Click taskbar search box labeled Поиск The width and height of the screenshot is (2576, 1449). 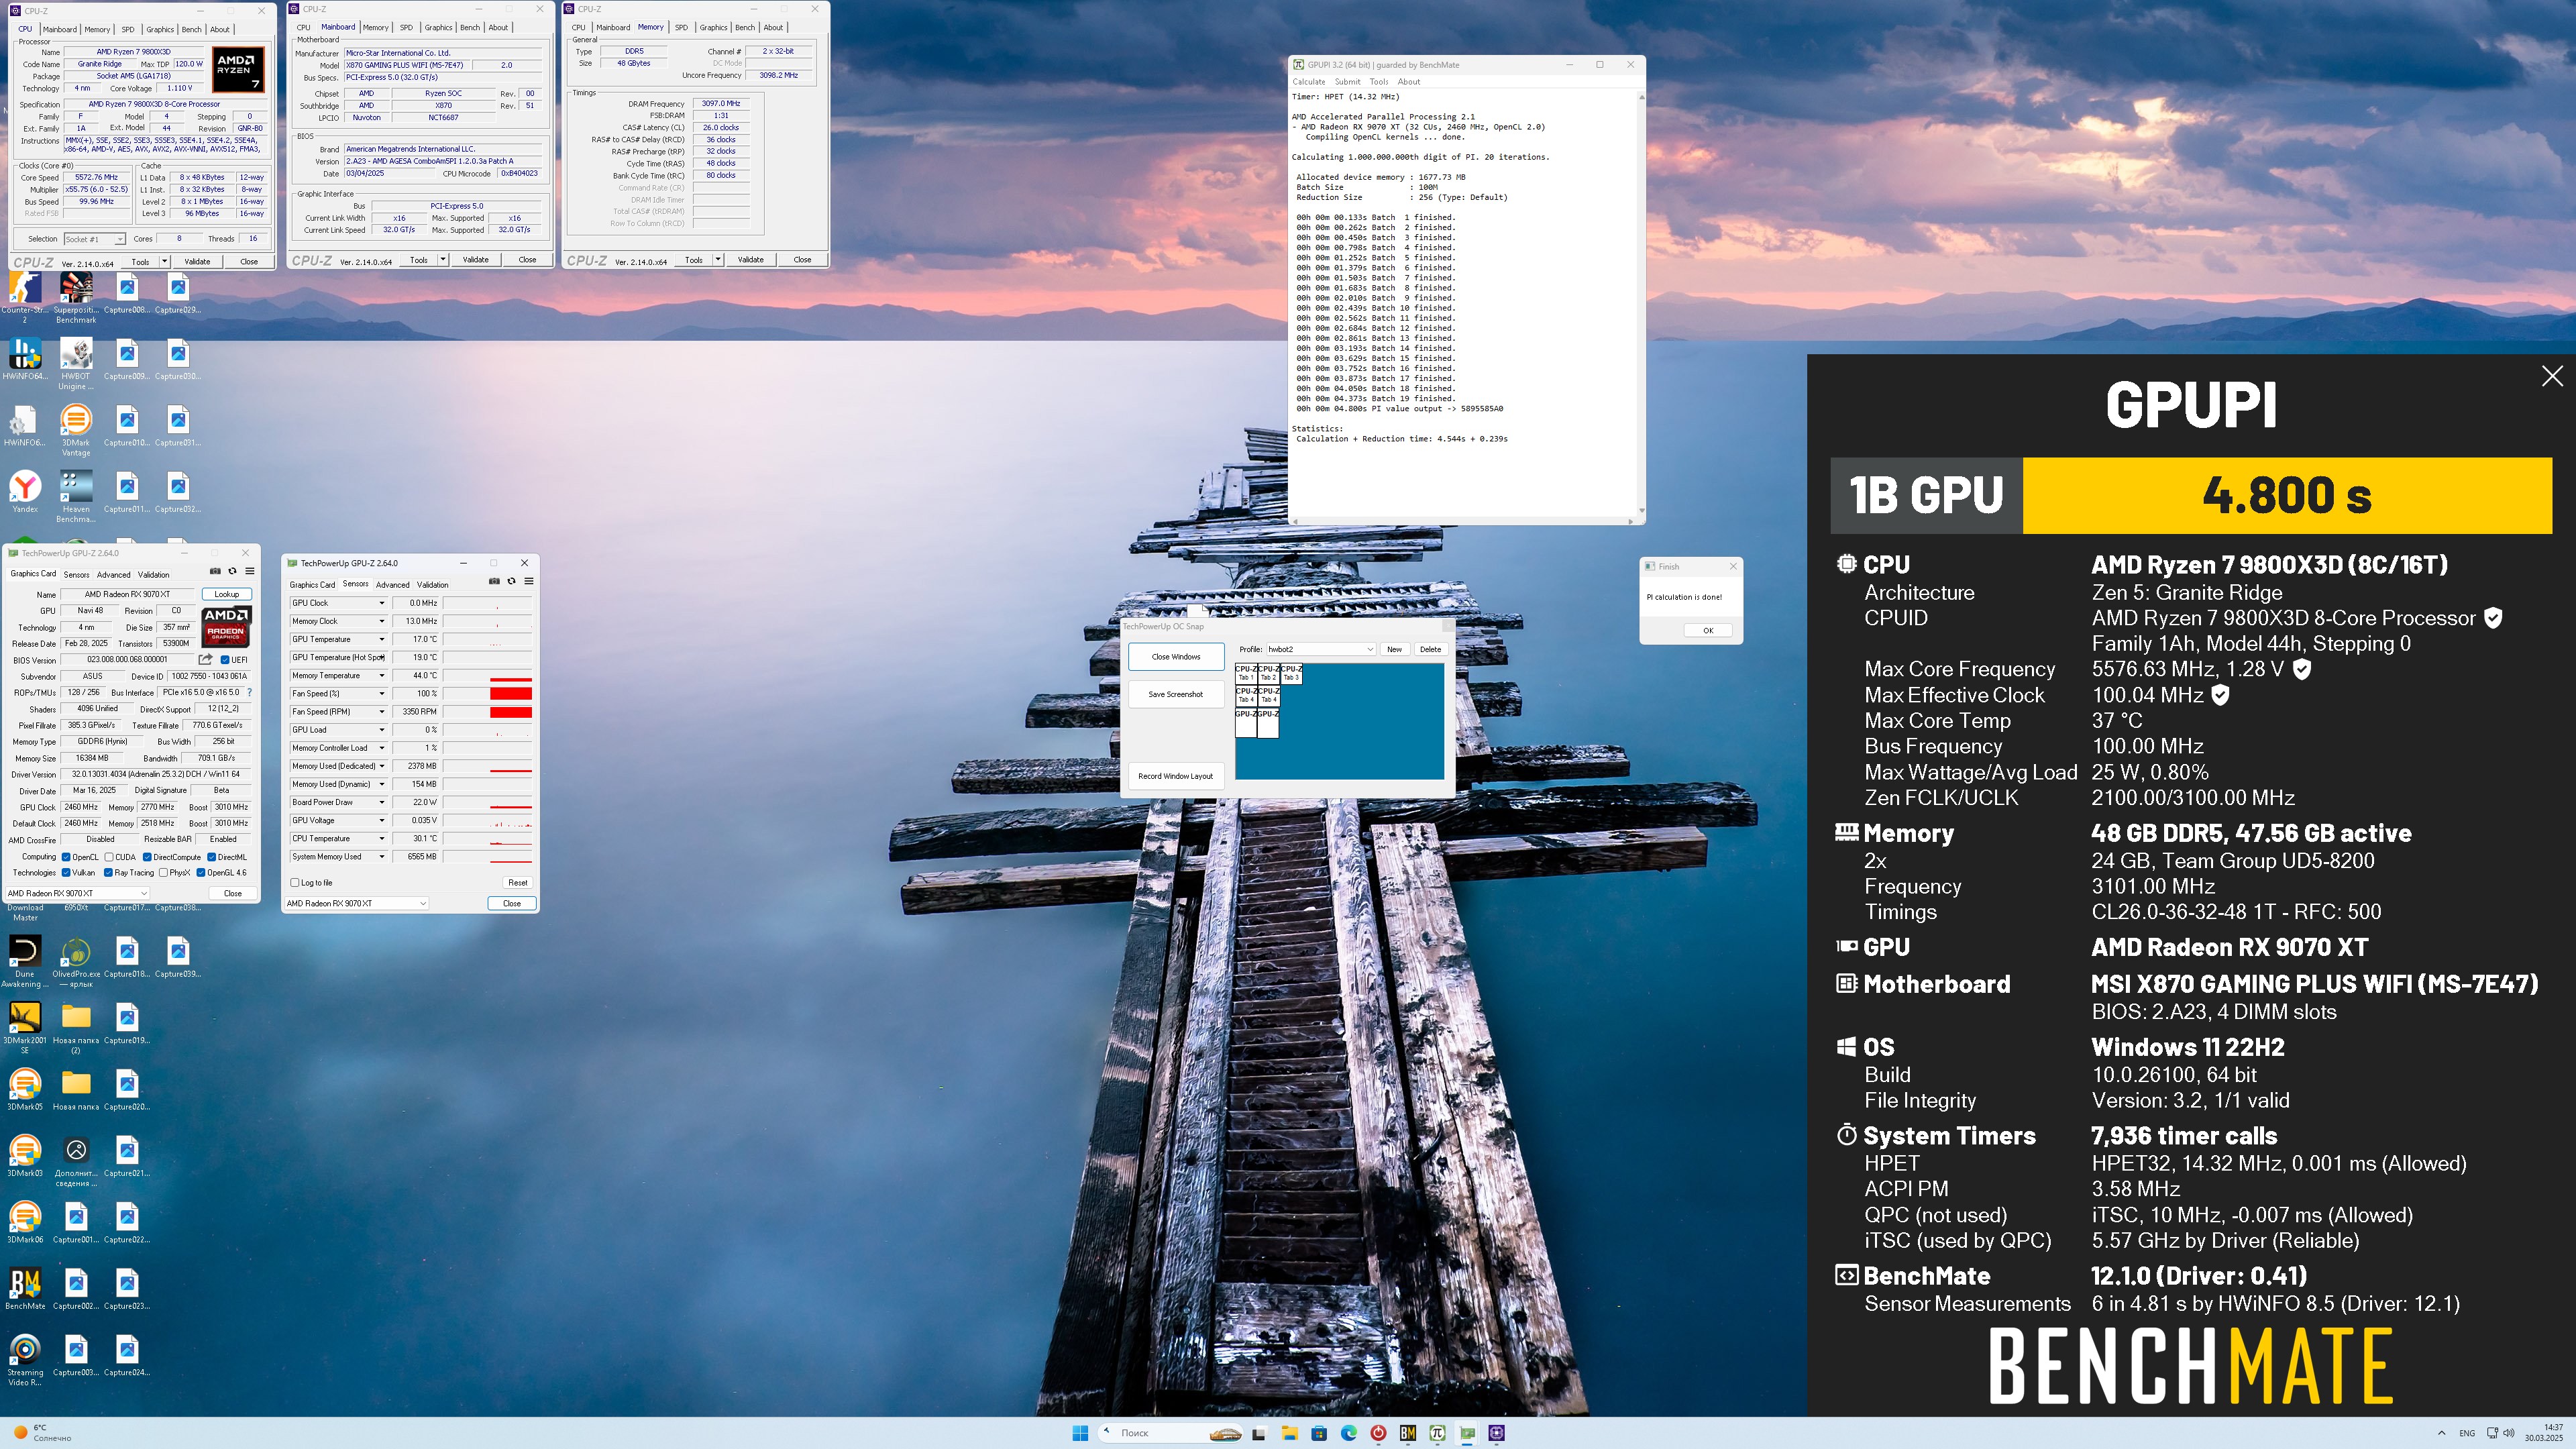(x=1171, y=1433)
